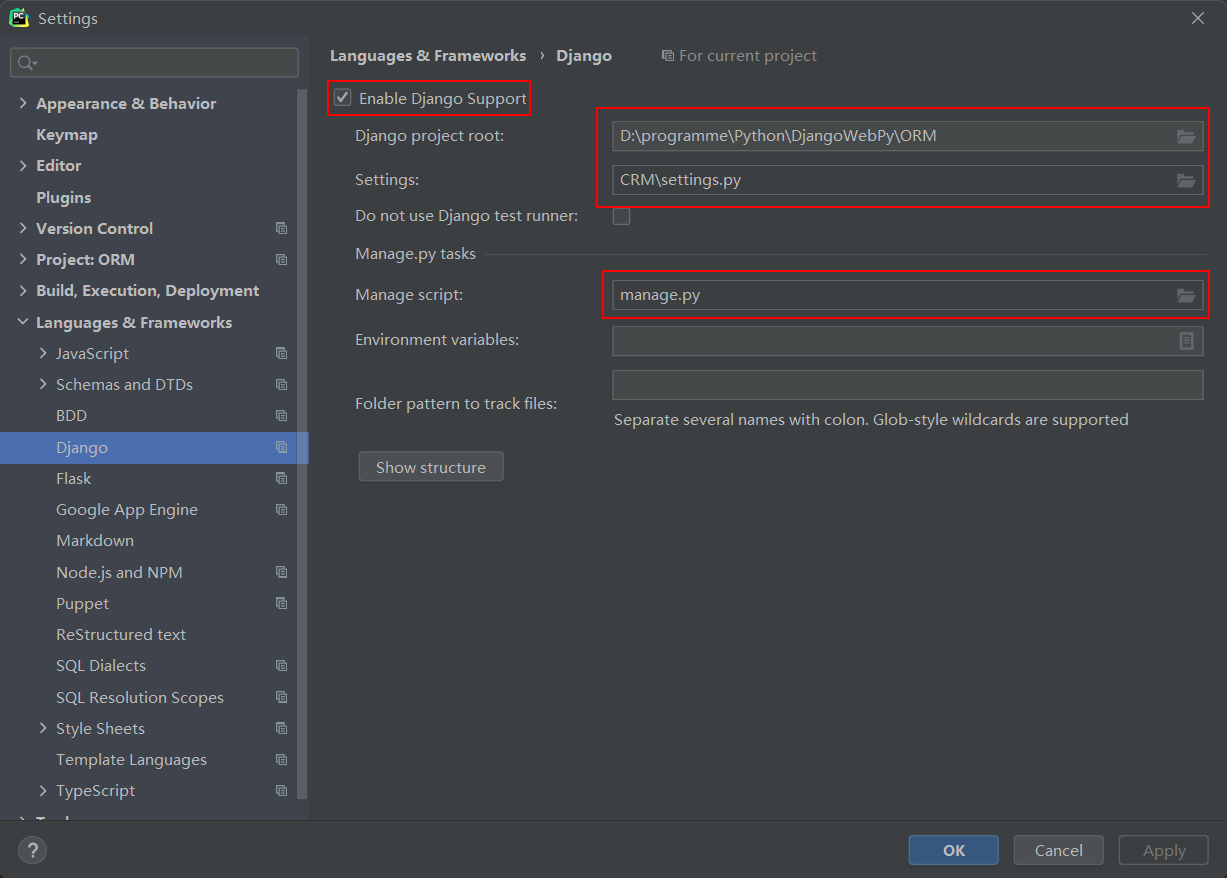
Task: Expand the Style Sheets node
Action: pos(43,729)
